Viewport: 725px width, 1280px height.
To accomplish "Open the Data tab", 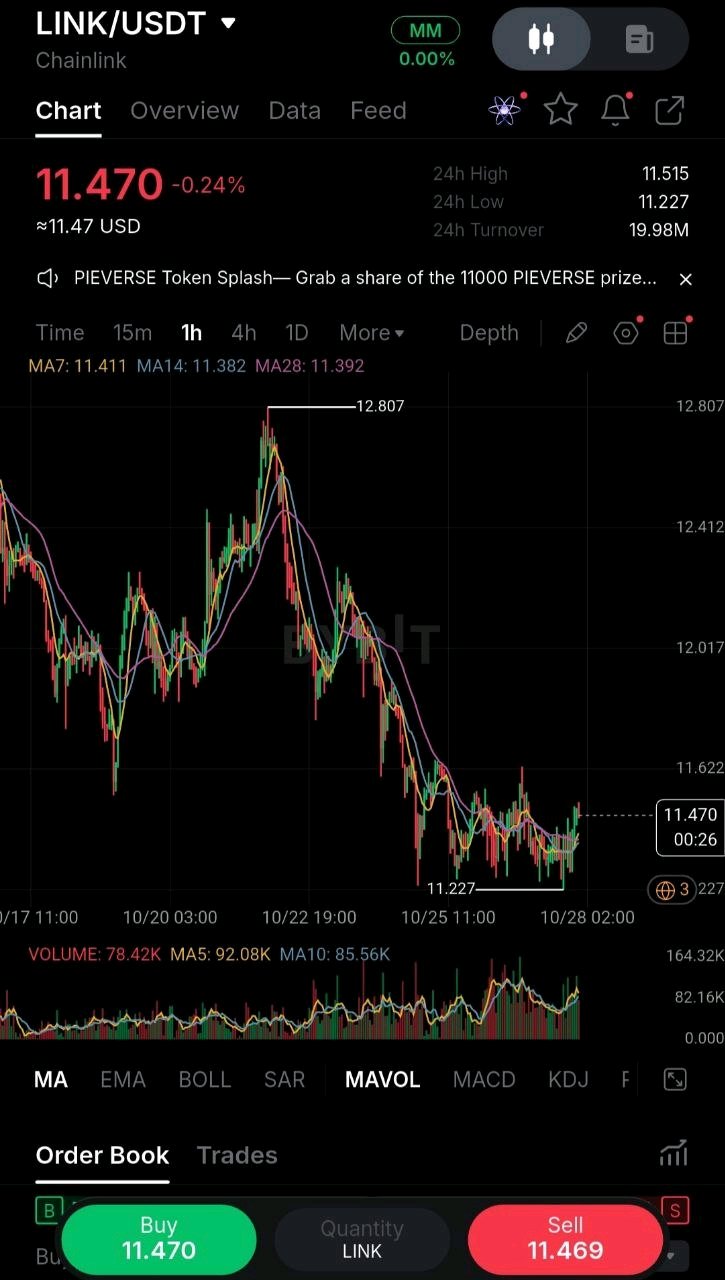I will pyautogui.click(x=294, y=111).
